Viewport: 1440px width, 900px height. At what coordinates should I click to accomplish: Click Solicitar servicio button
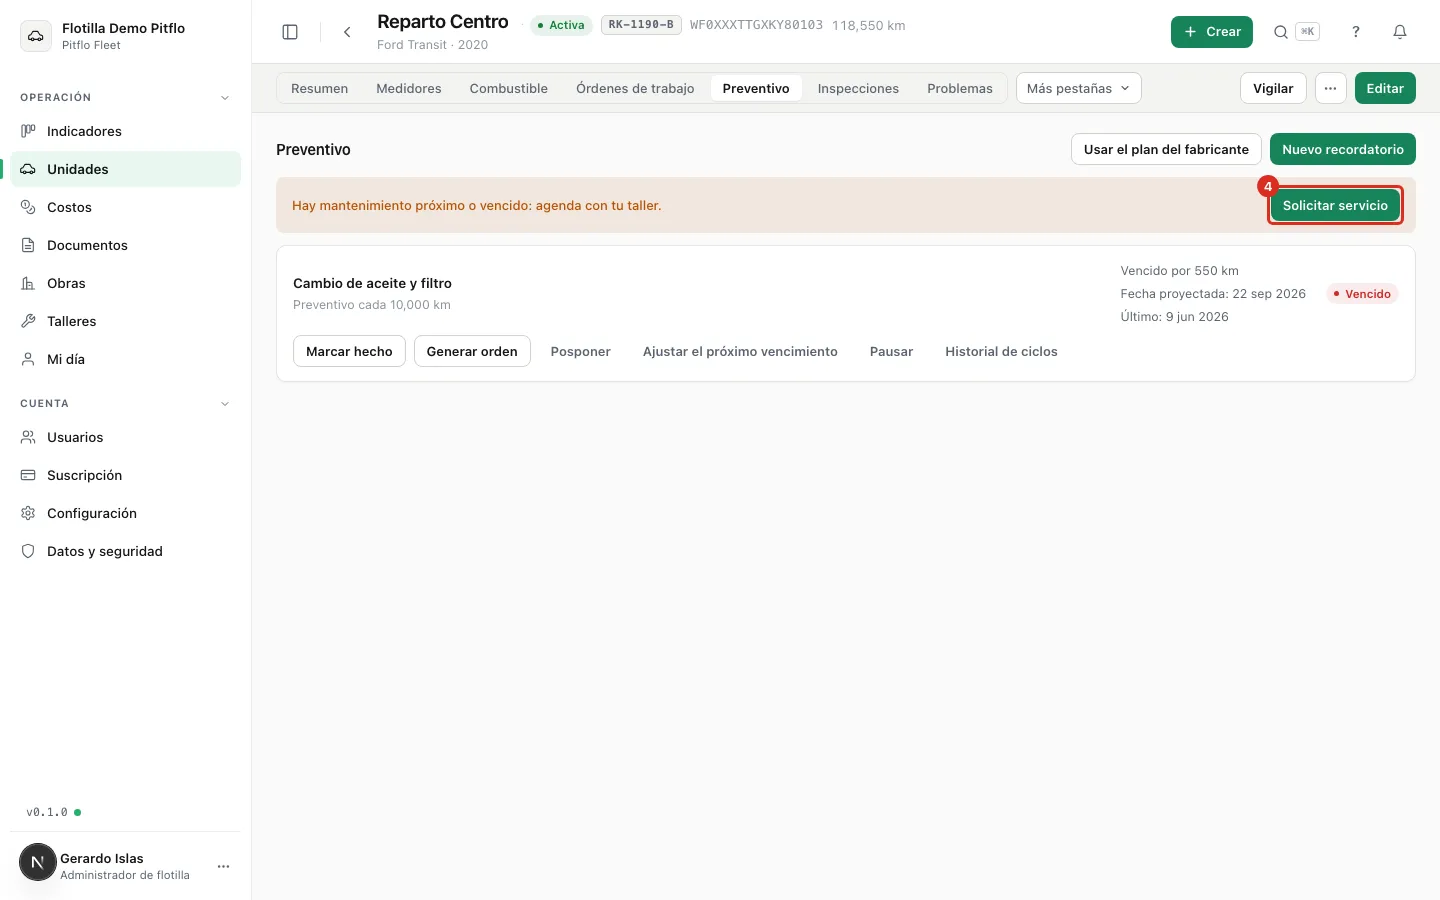pos(1335,205)
